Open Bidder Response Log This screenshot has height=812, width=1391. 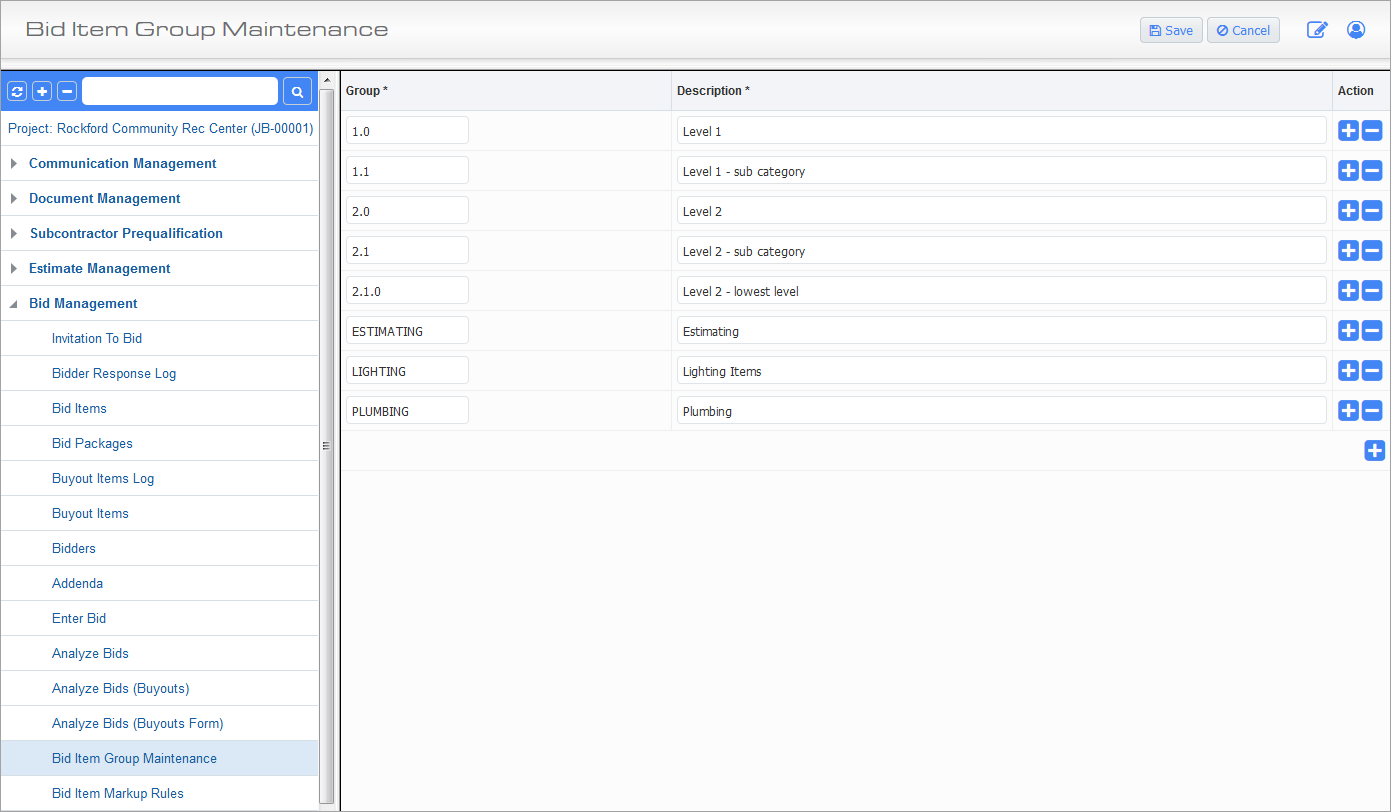(x=114, y=373)
